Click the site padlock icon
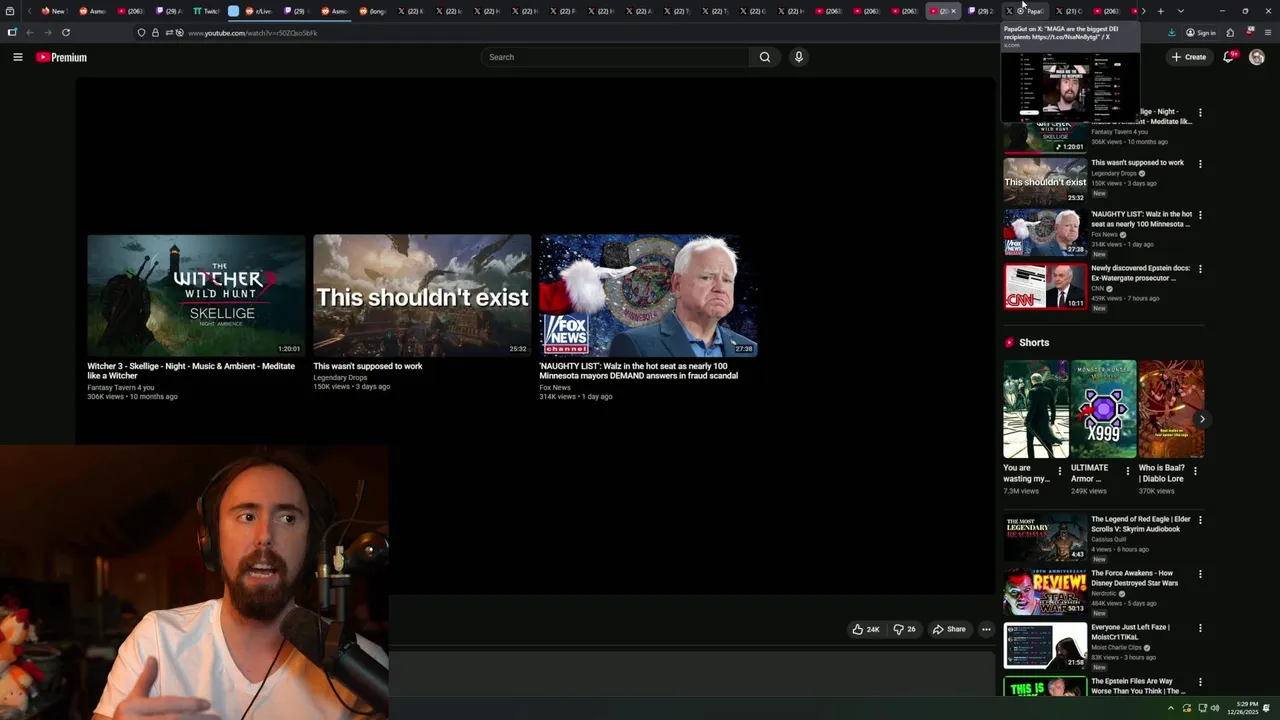This screenshot has height=720, width=1280. [155, 33]
